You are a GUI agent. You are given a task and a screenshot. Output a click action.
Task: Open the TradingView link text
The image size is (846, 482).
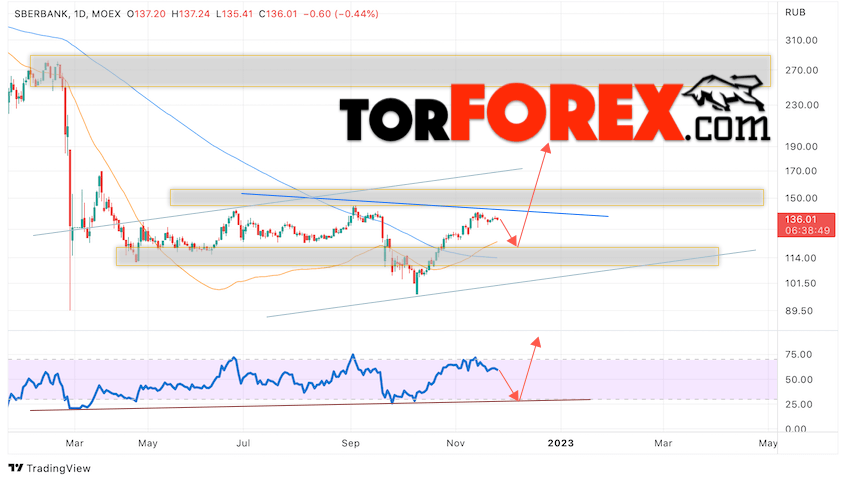(x=59, y=468)
